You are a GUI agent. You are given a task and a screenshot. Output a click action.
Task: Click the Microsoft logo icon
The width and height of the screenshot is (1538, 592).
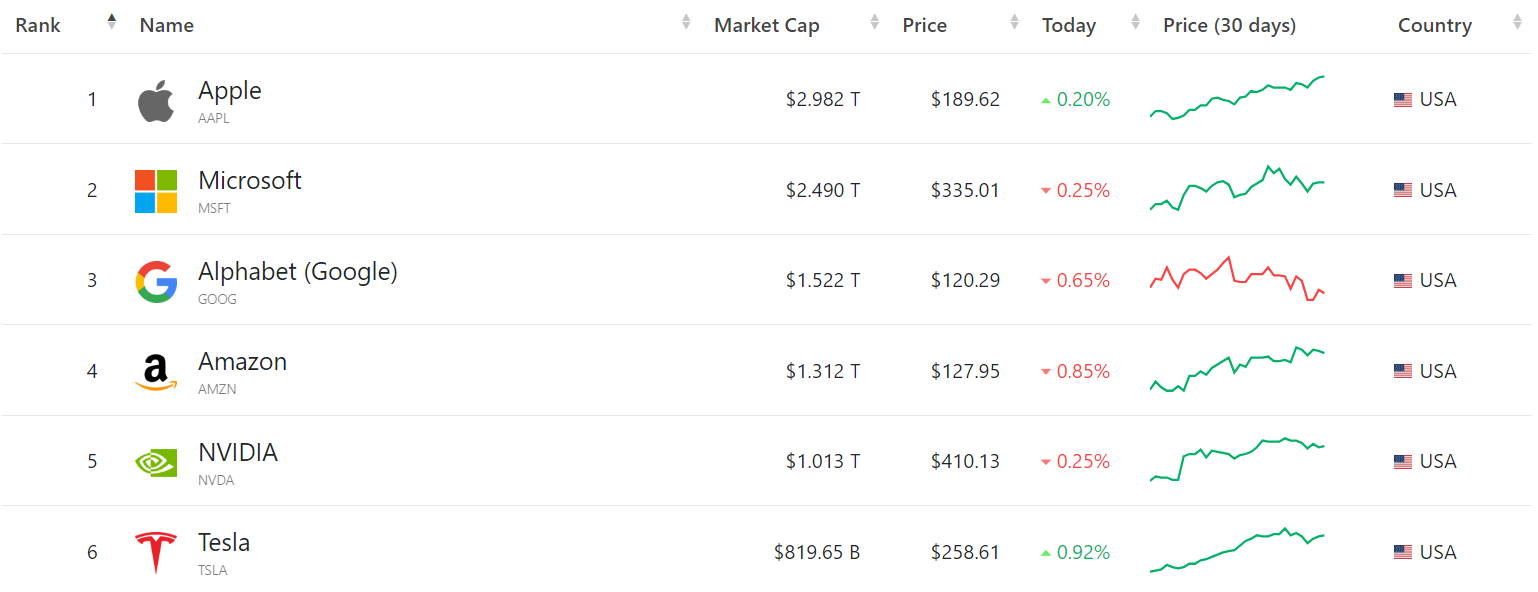coord(156,191)
